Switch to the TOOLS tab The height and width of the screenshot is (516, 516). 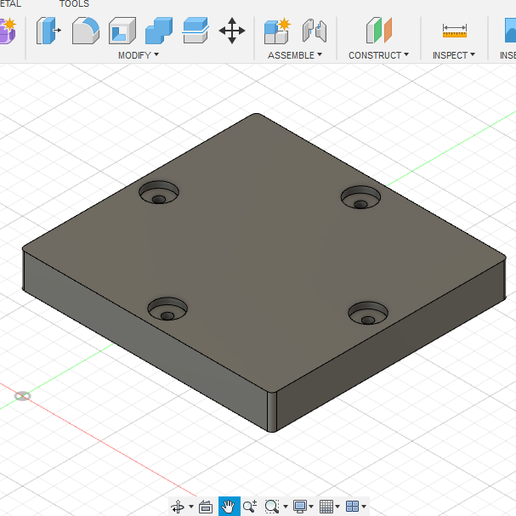point(74,4)
